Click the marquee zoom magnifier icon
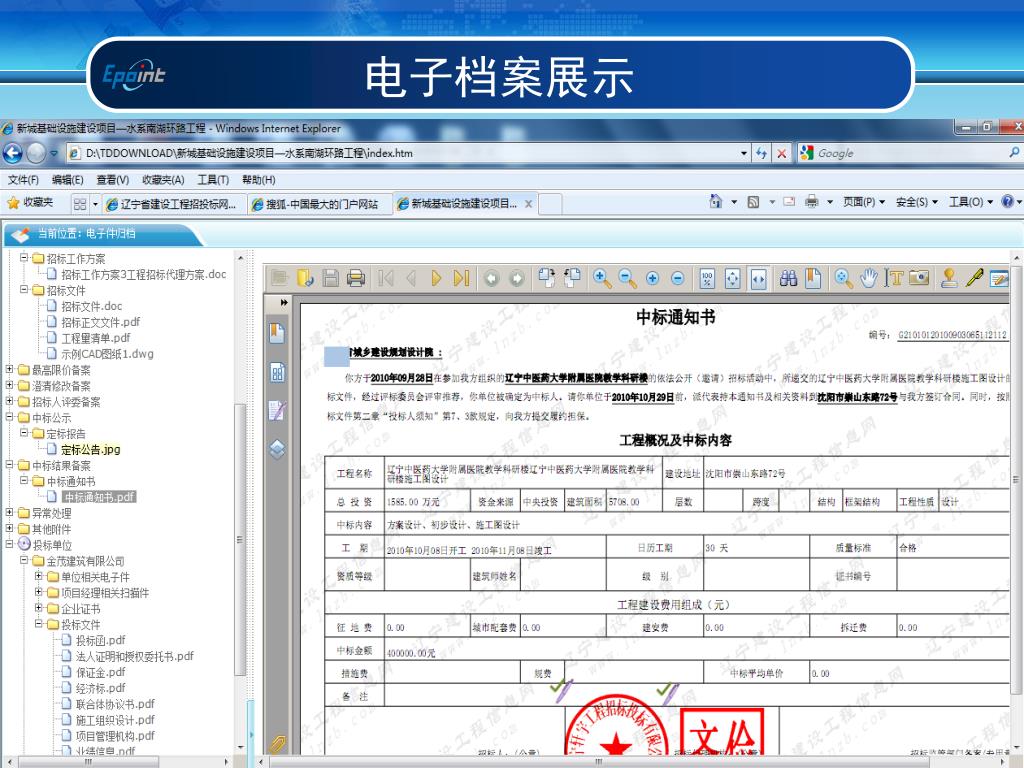 (843, 279)
